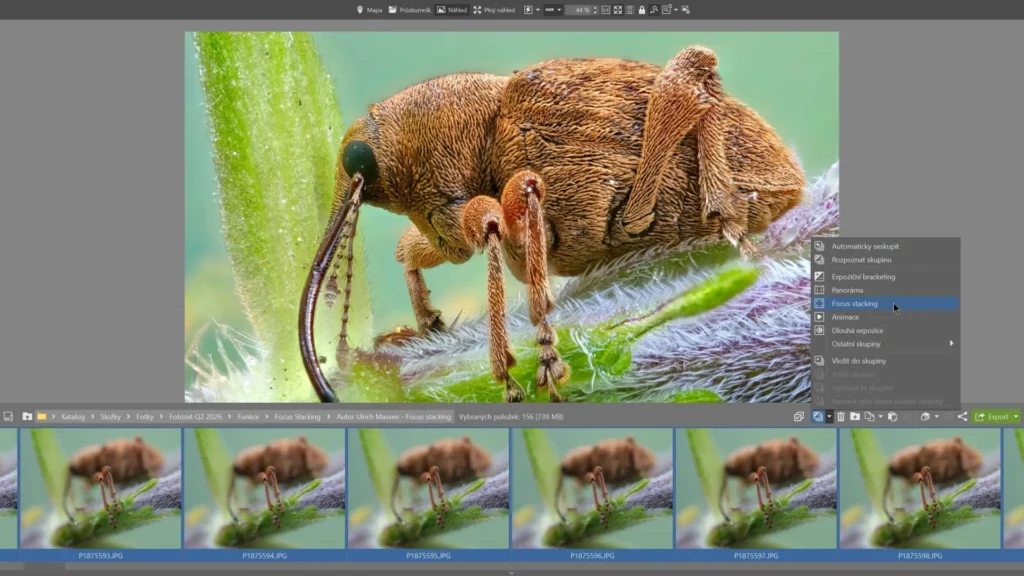Open Plný náhled full preview
The height and width of the screenshot is (576, 1024).
pos(494,10)
